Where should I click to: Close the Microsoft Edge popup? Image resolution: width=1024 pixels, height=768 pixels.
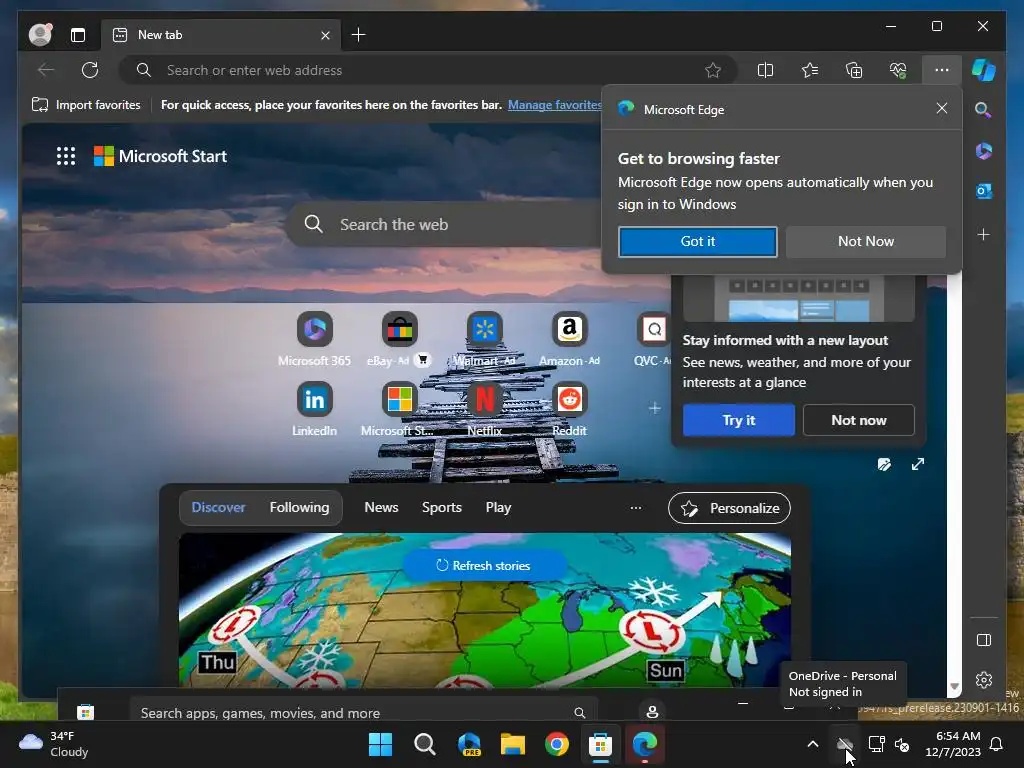942,108
